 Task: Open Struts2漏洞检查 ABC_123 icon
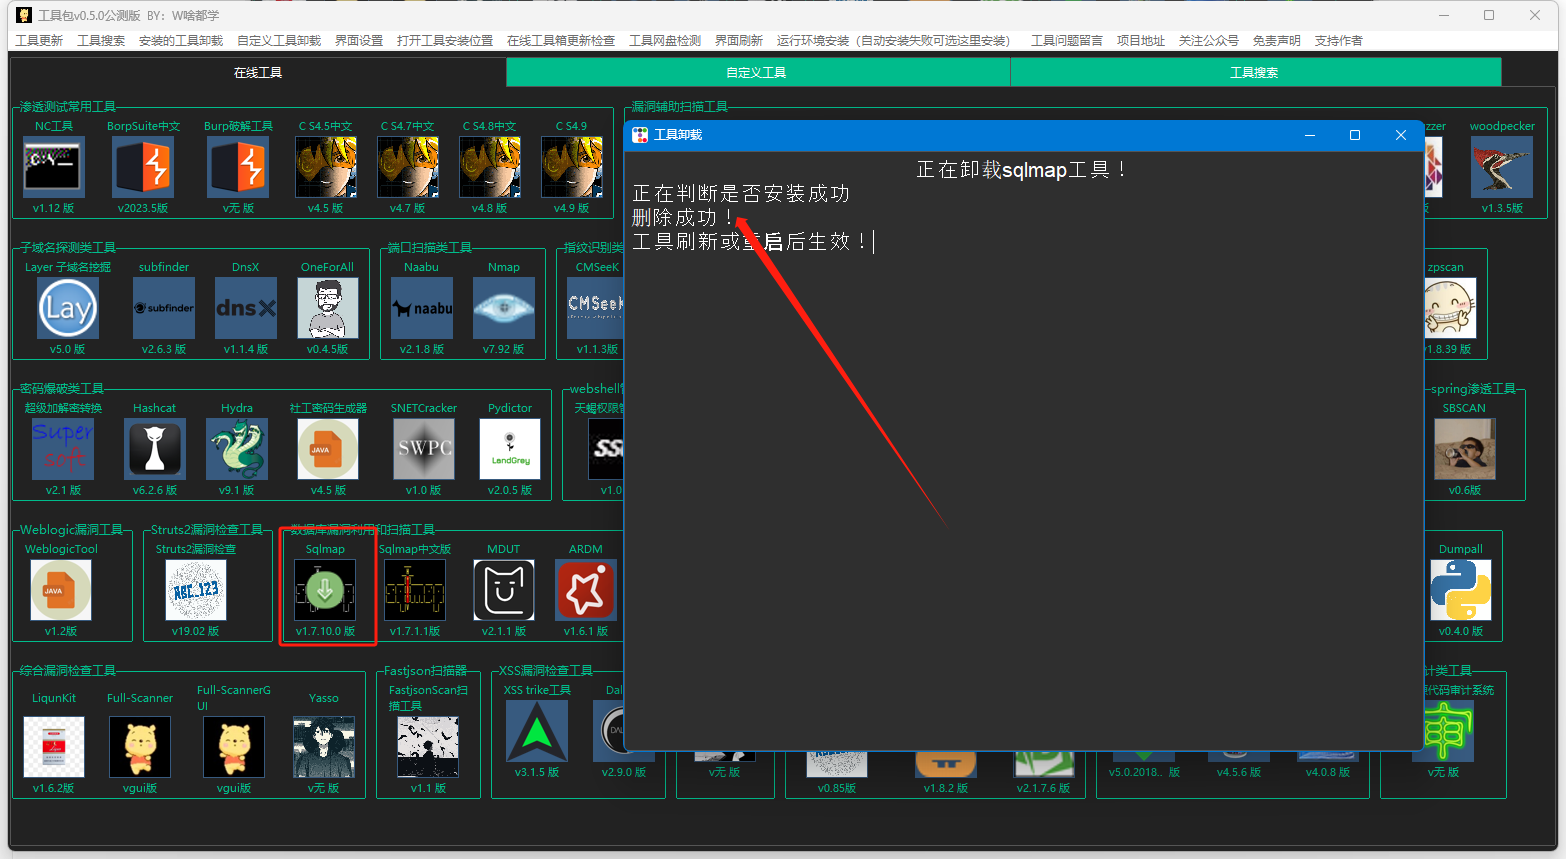pos(196,590)
